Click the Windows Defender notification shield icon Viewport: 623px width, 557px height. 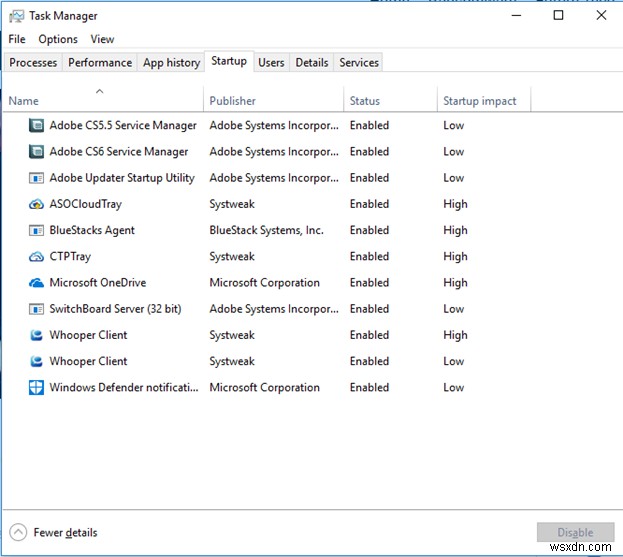[x=36, y=388]
